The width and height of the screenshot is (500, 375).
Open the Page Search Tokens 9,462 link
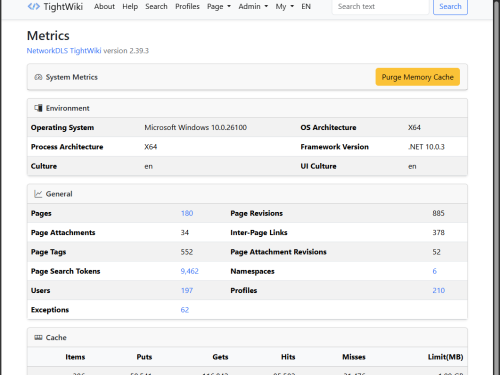pos(190,271)
